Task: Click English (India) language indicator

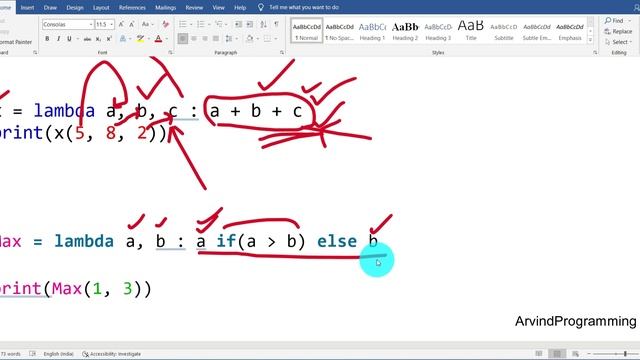Action: 58,354
